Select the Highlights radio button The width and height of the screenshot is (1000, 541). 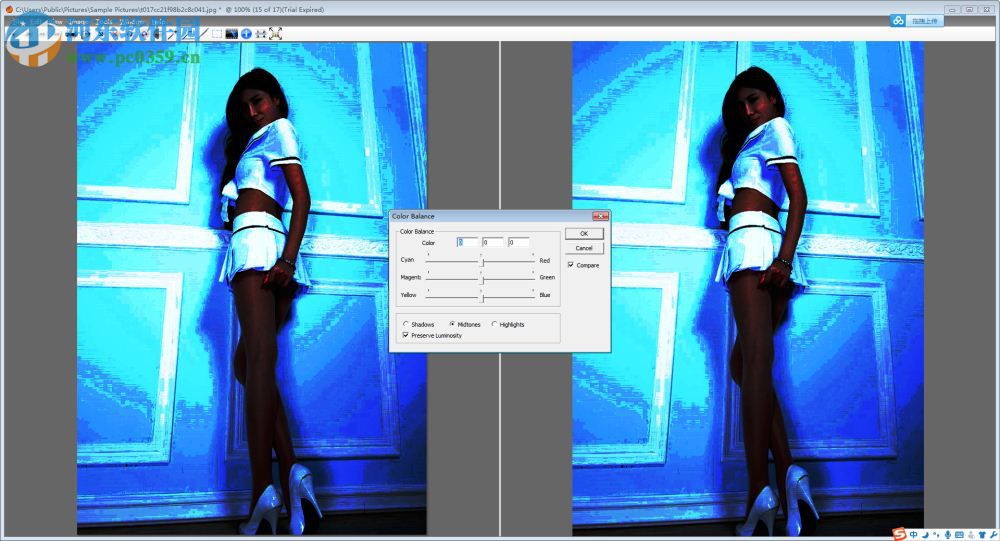(x=494, y=324)
